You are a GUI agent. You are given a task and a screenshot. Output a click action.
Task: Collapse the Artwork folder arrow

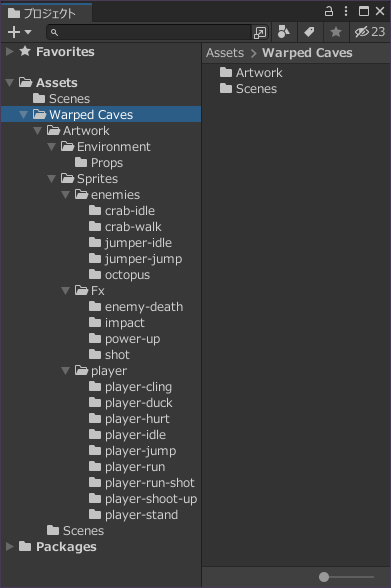pyautogui.click(x=37, y=130)
